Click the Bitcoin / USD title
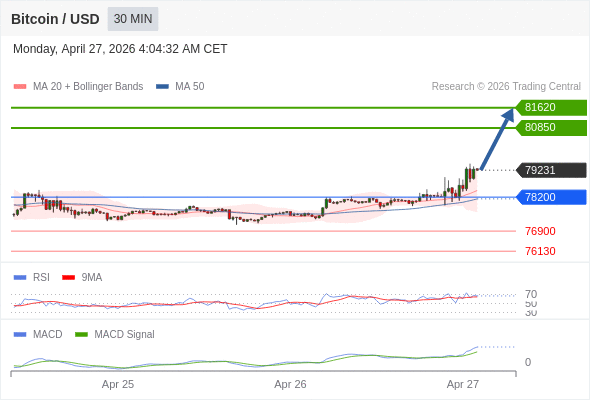Screen dimensions: 590x400 point(55,19)
